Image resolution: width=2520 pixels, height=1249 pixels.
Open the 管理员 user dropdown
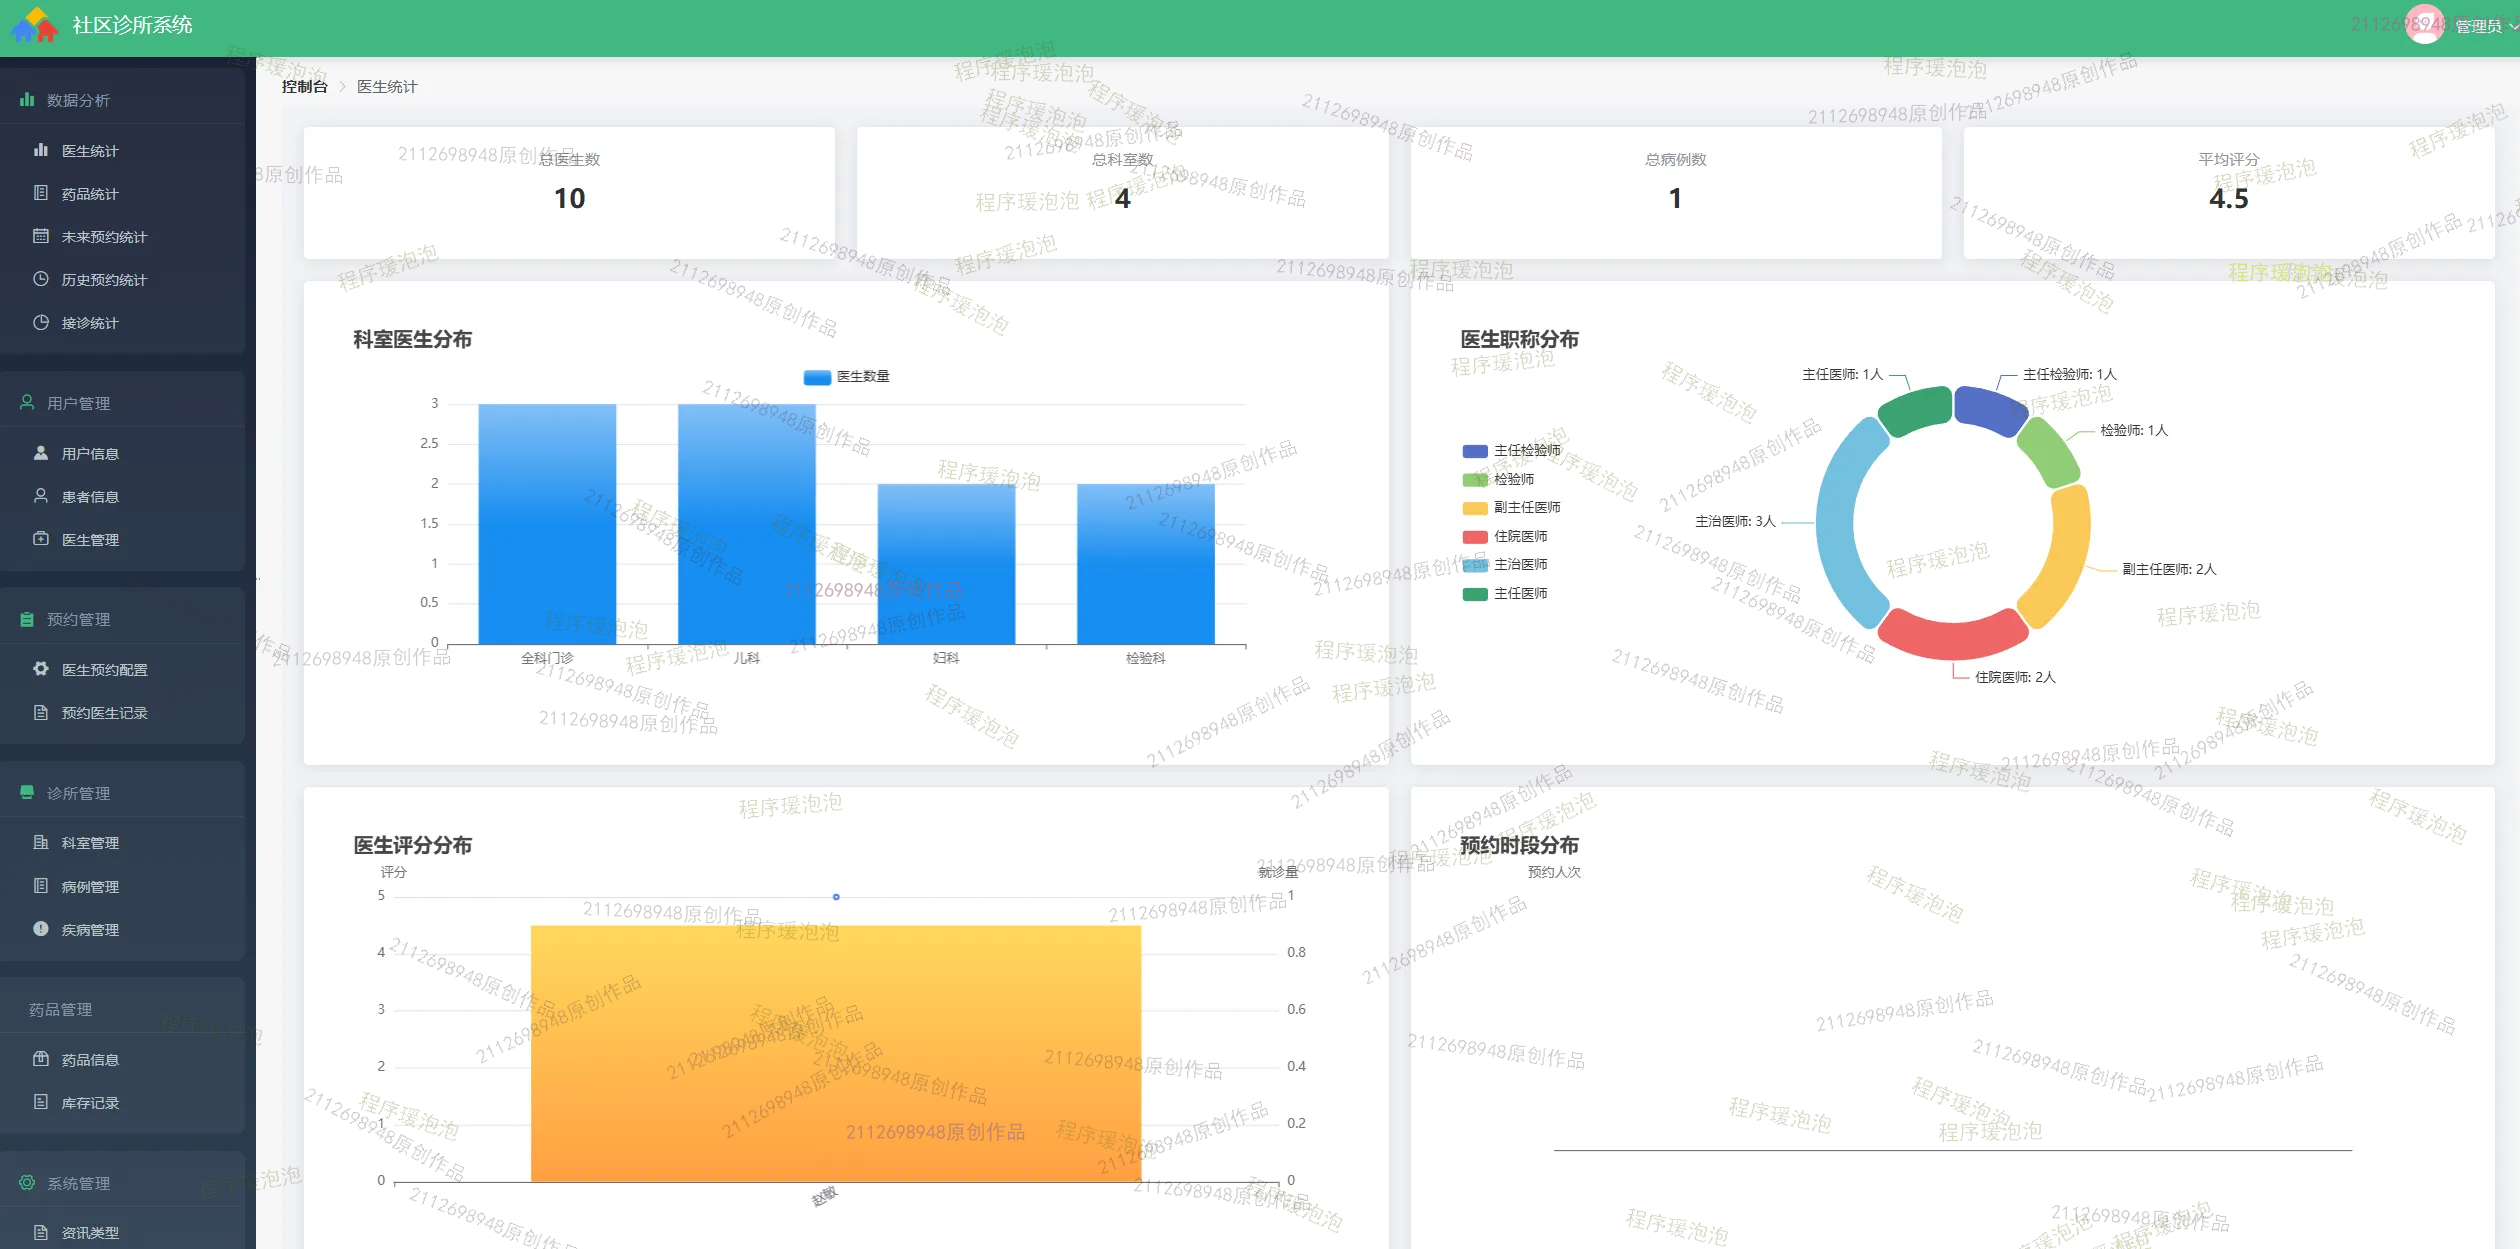click(2477, 26)
